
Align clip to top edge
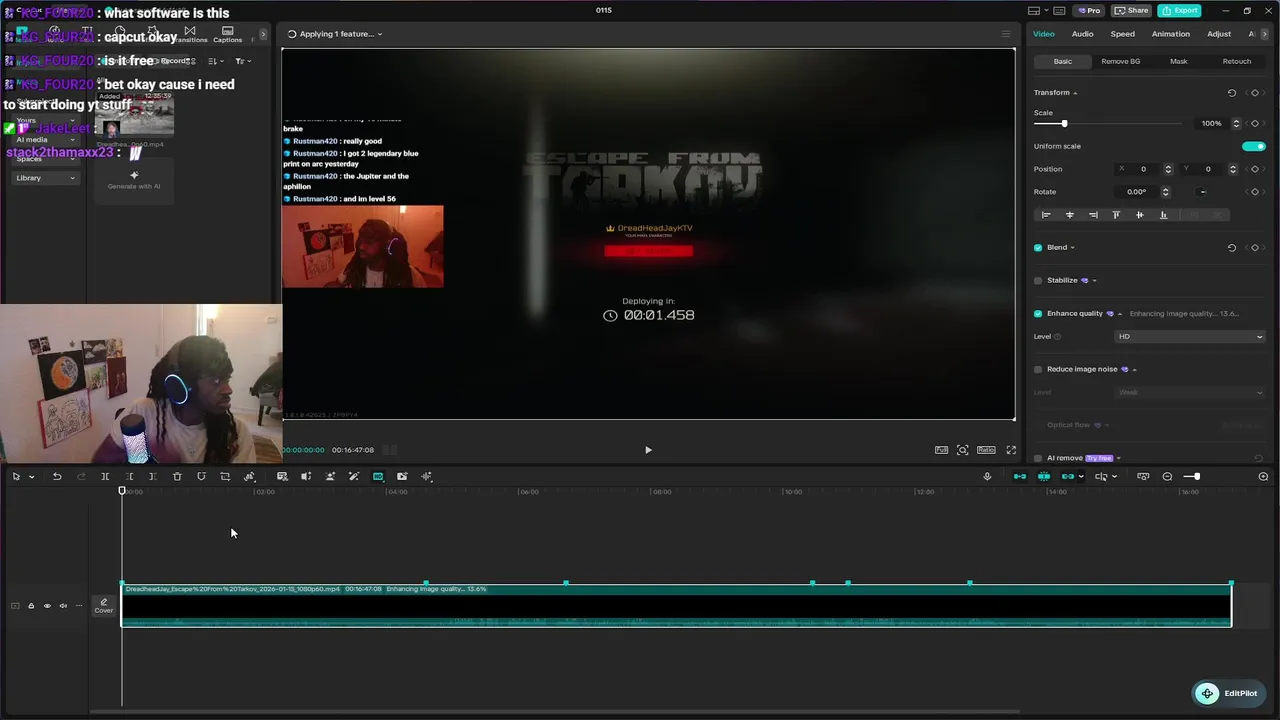tap(1116, 215)
